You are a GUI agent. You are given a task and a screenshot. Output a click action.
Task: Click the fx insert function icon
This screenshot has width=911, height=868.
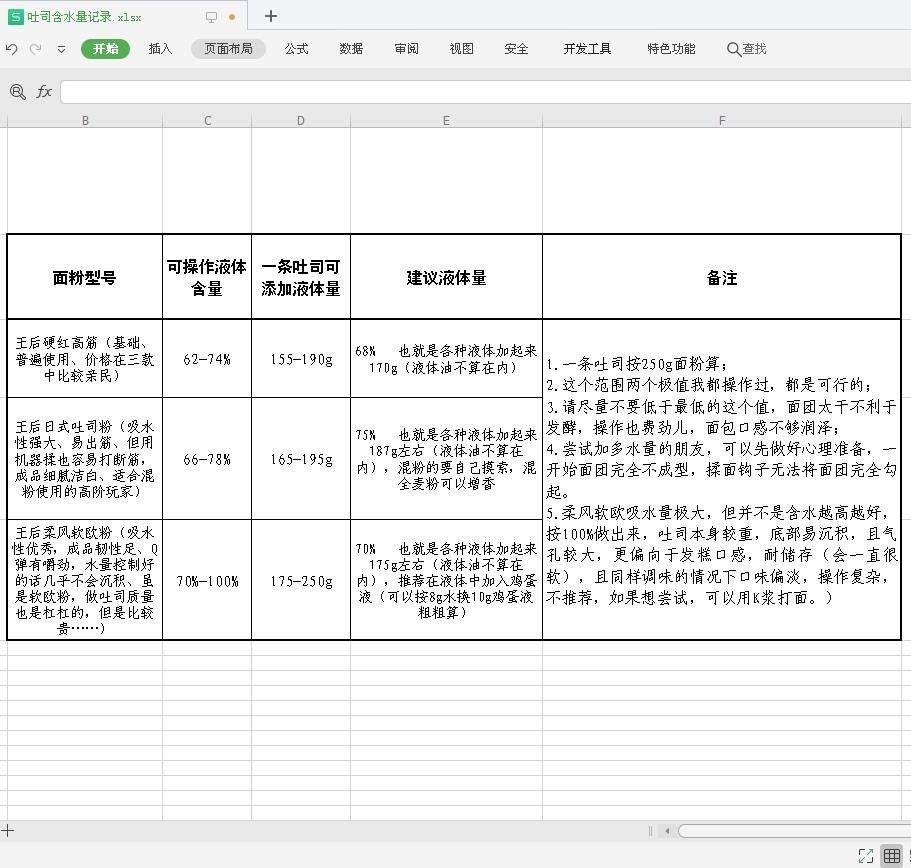(x=43, y=91)
